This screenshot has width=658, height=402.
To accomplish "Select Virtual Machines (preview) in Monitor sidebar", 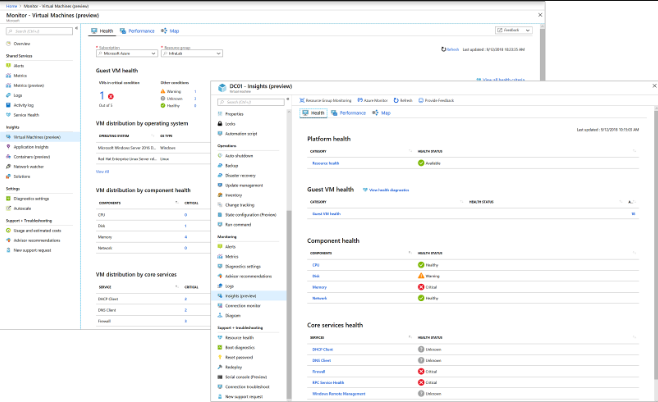I will coord(39,137).
